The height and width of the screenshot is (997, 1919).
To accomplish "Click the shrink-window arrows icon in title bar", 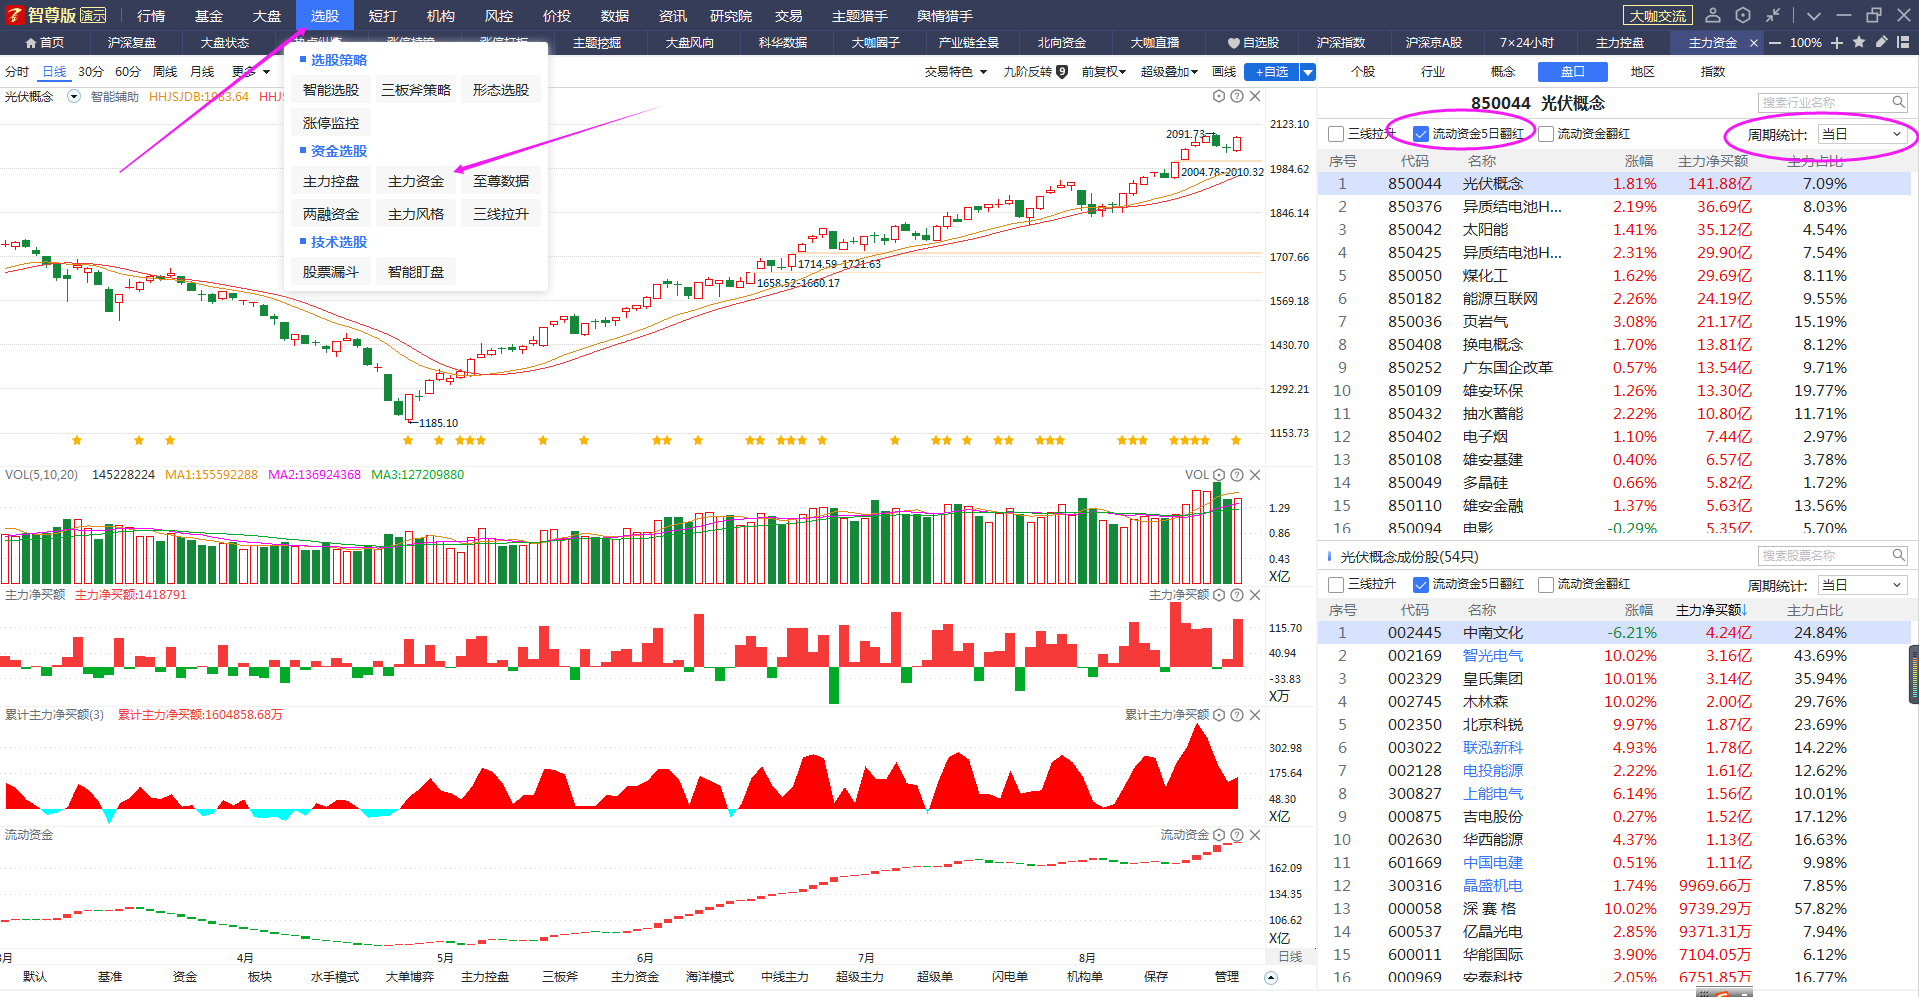I will 1773,15.
